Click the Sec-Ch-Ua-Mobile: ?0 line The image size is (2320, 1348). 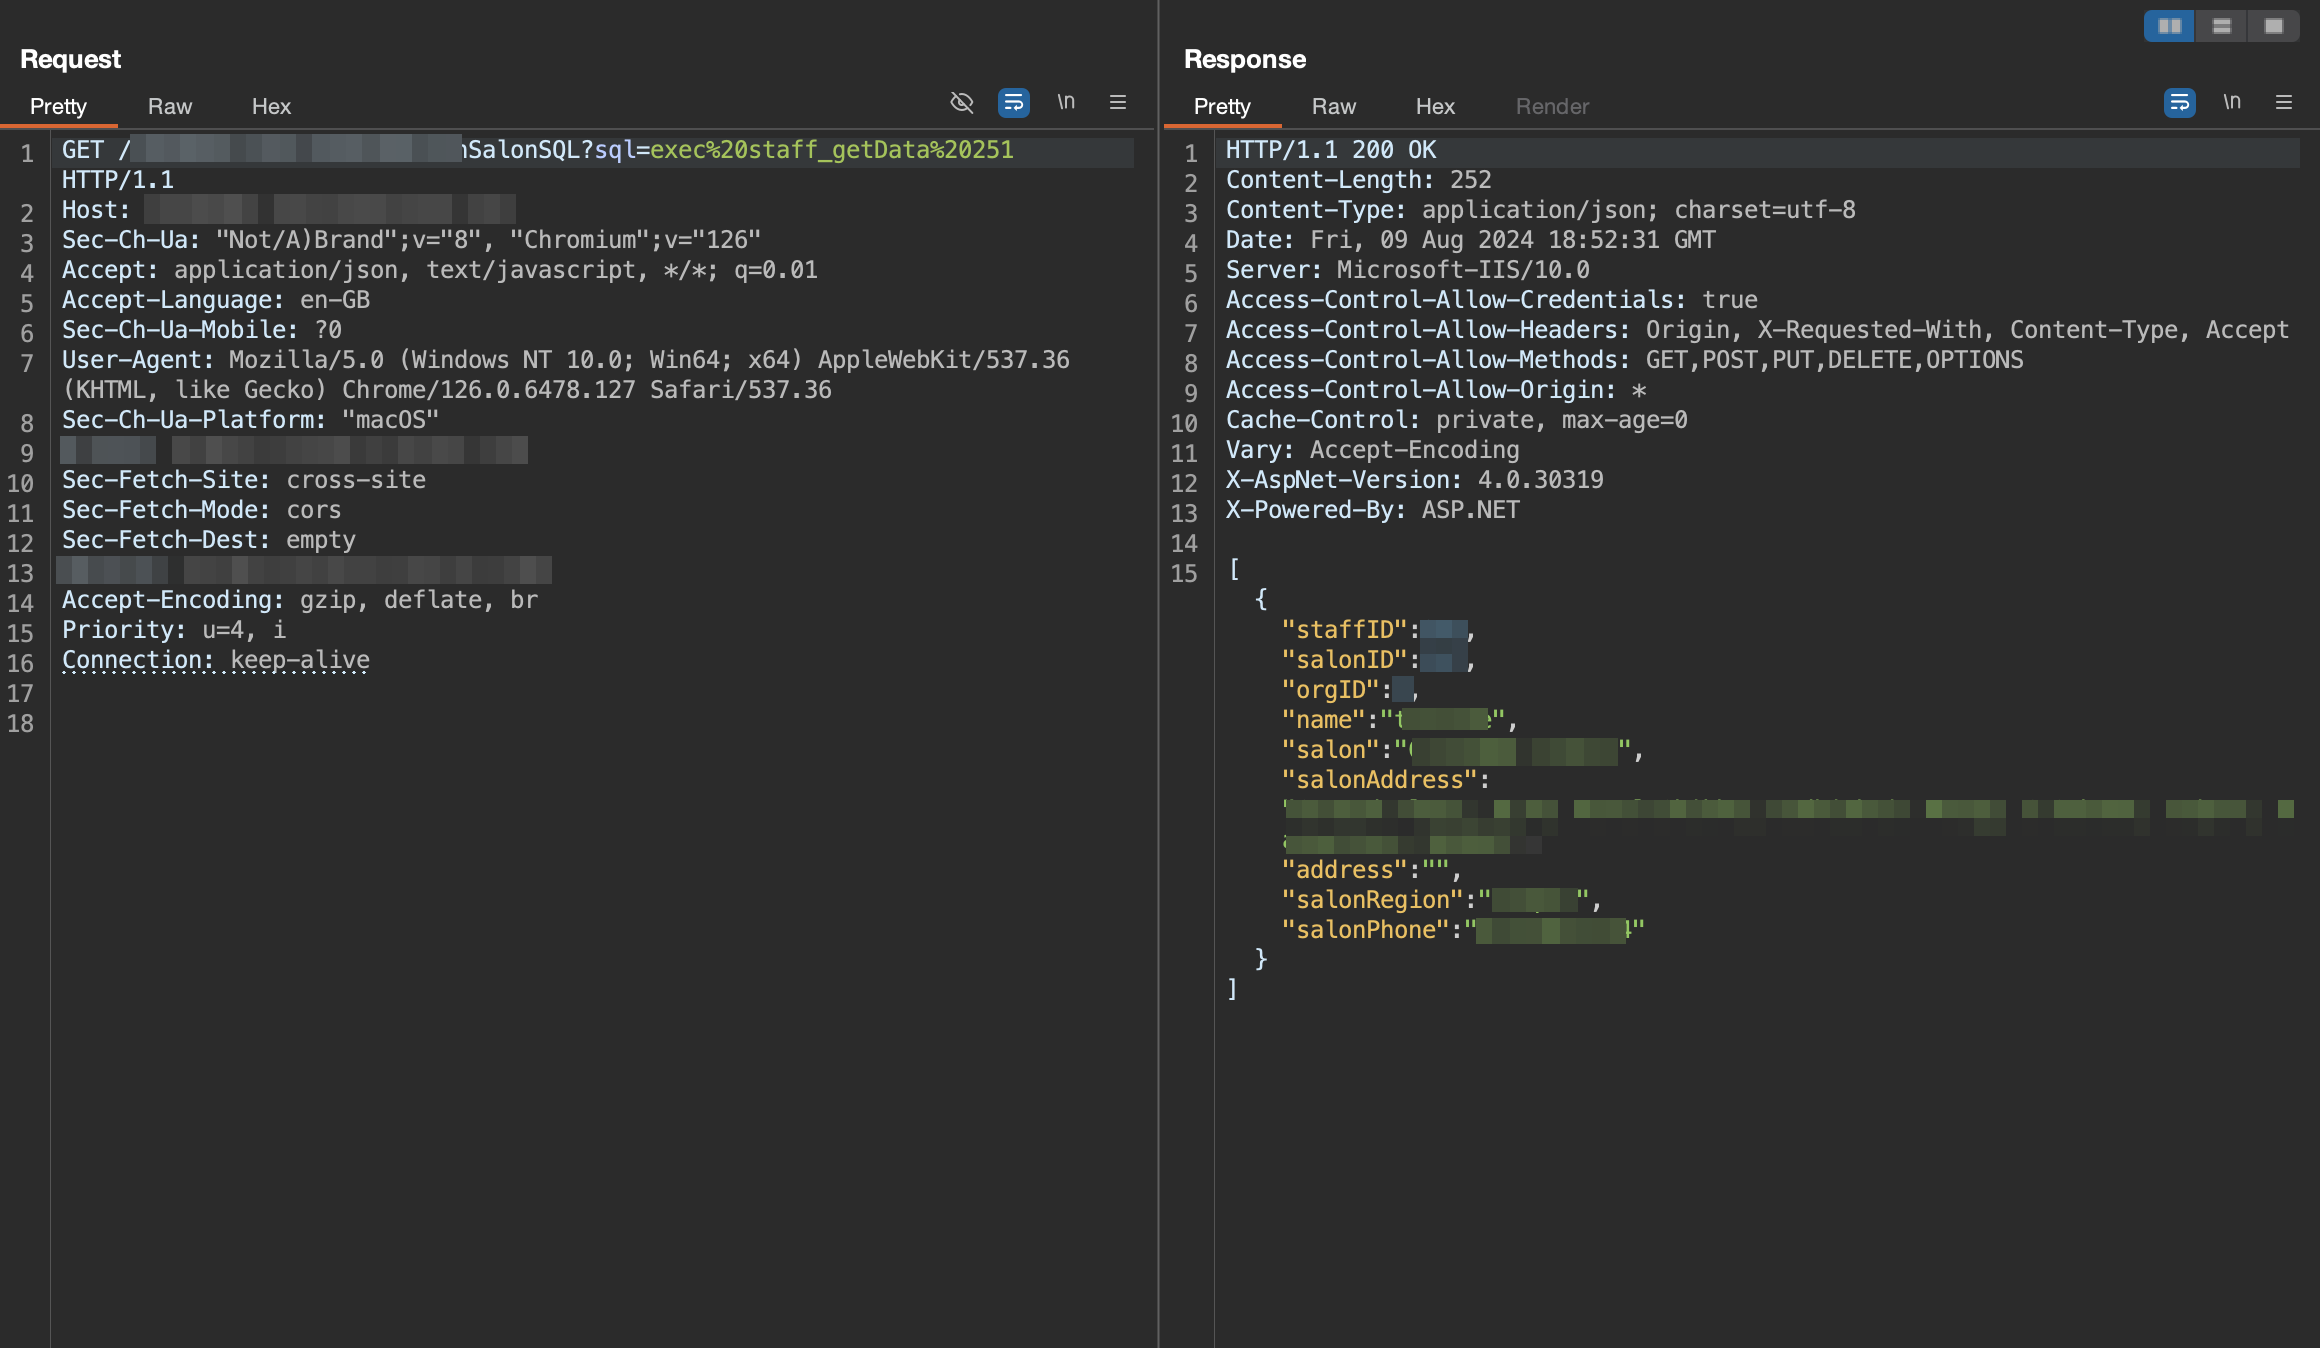[202, 330]
